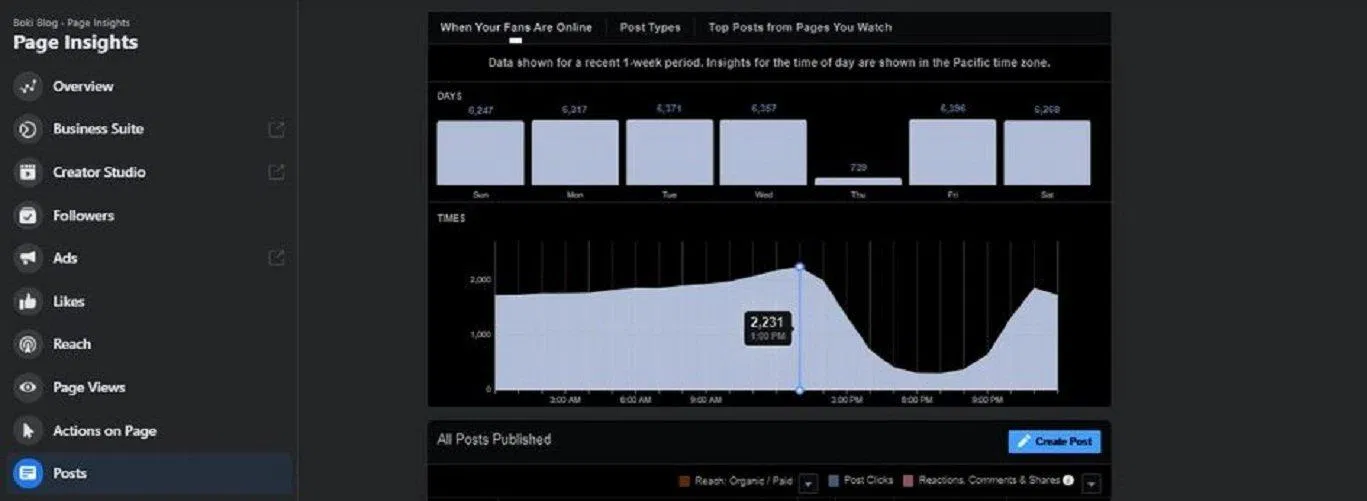1367x501 pixels.
Task: Click the Page Views eye icon
Action: 28,387
